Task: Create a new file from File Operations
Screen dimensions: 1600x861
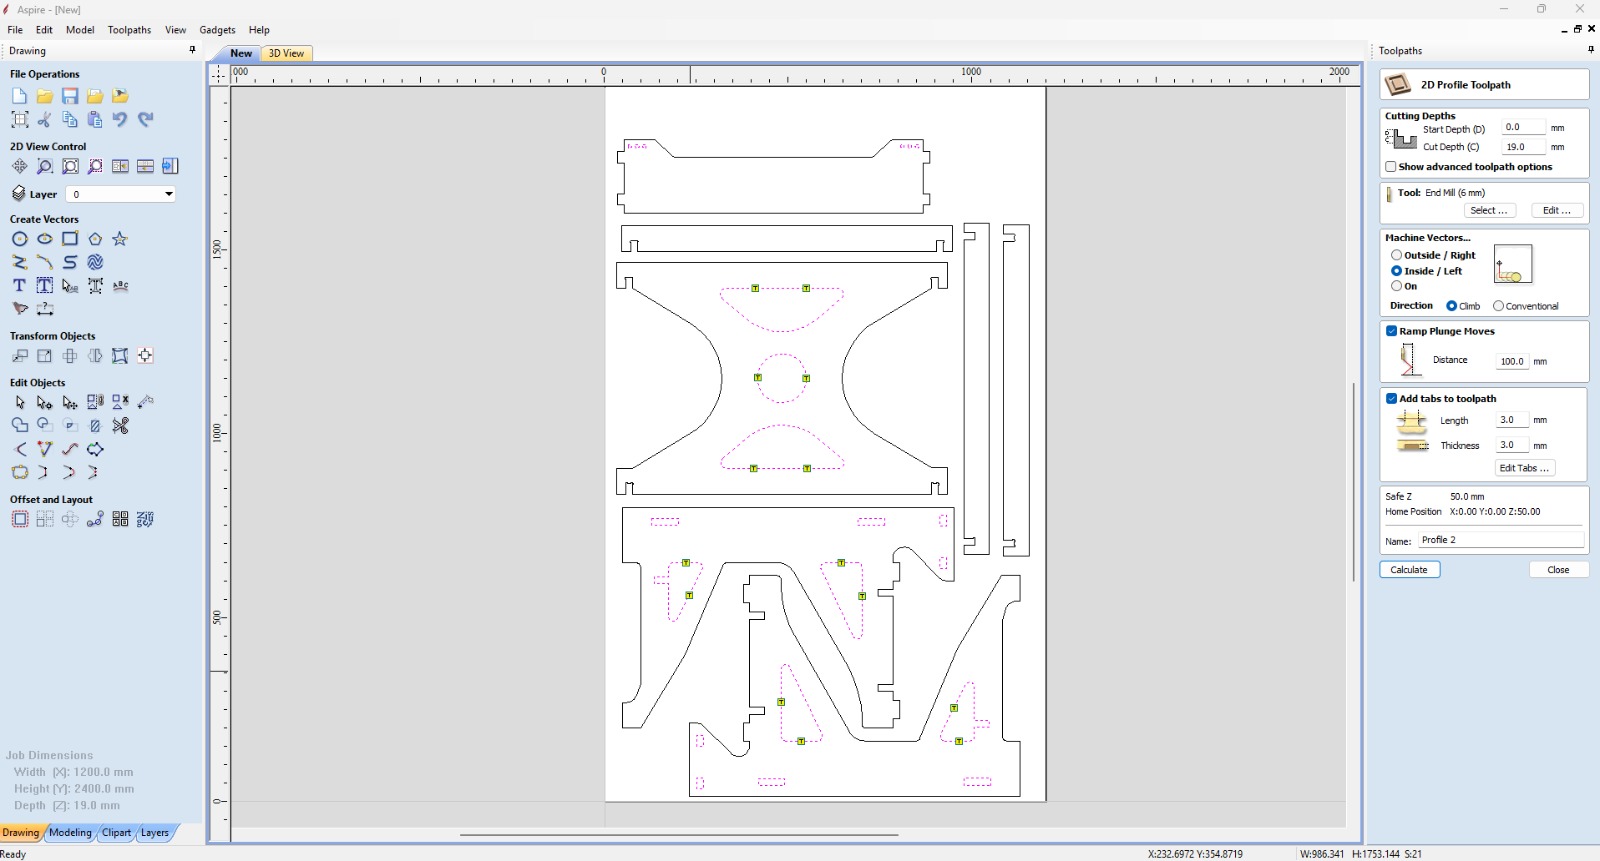Action: (x=19, y=96)
